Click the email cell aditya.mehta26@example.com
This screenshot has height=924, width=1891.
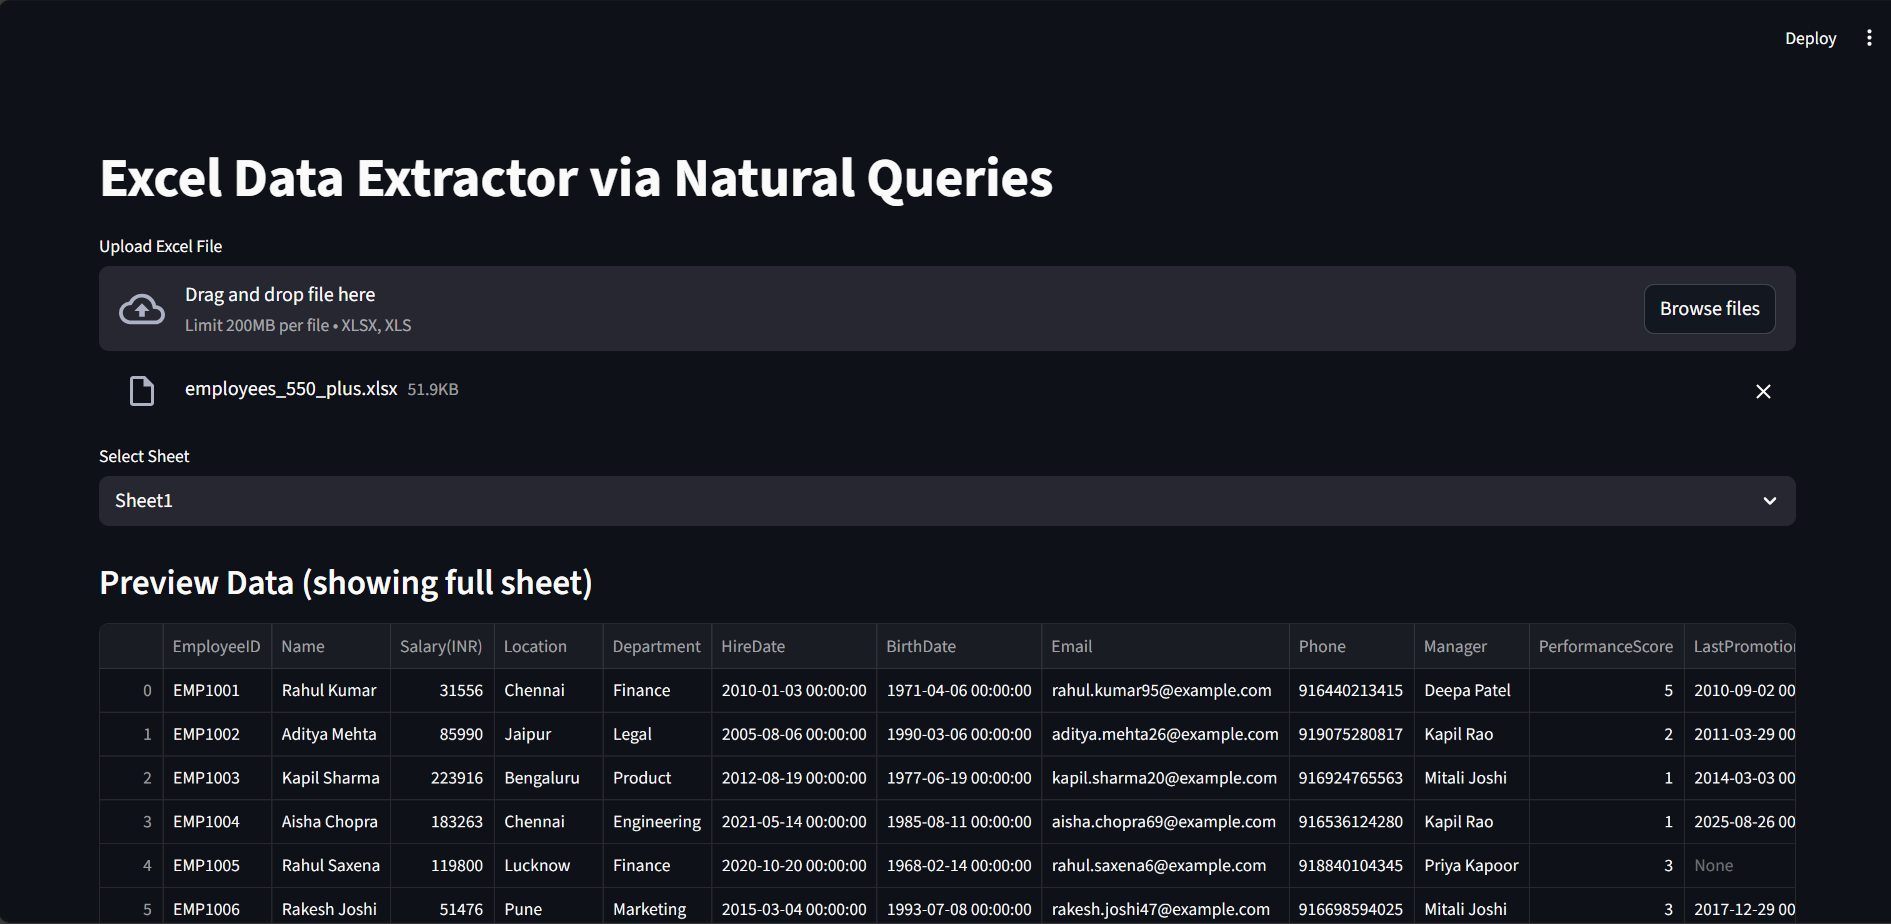pos(1164,735)
